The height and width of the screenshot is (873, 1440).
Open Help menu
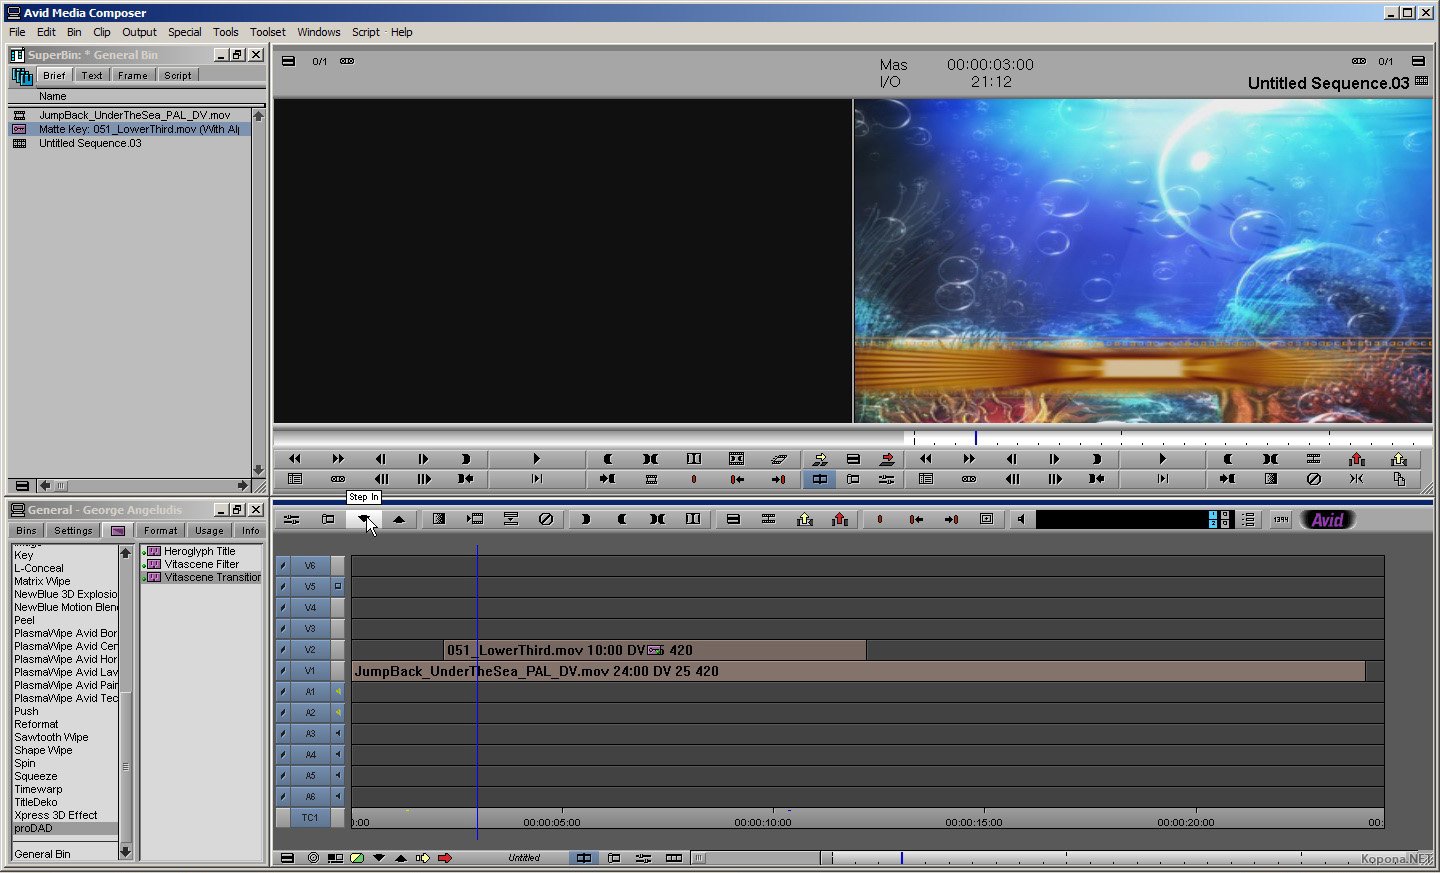click(x=401, y=32)
